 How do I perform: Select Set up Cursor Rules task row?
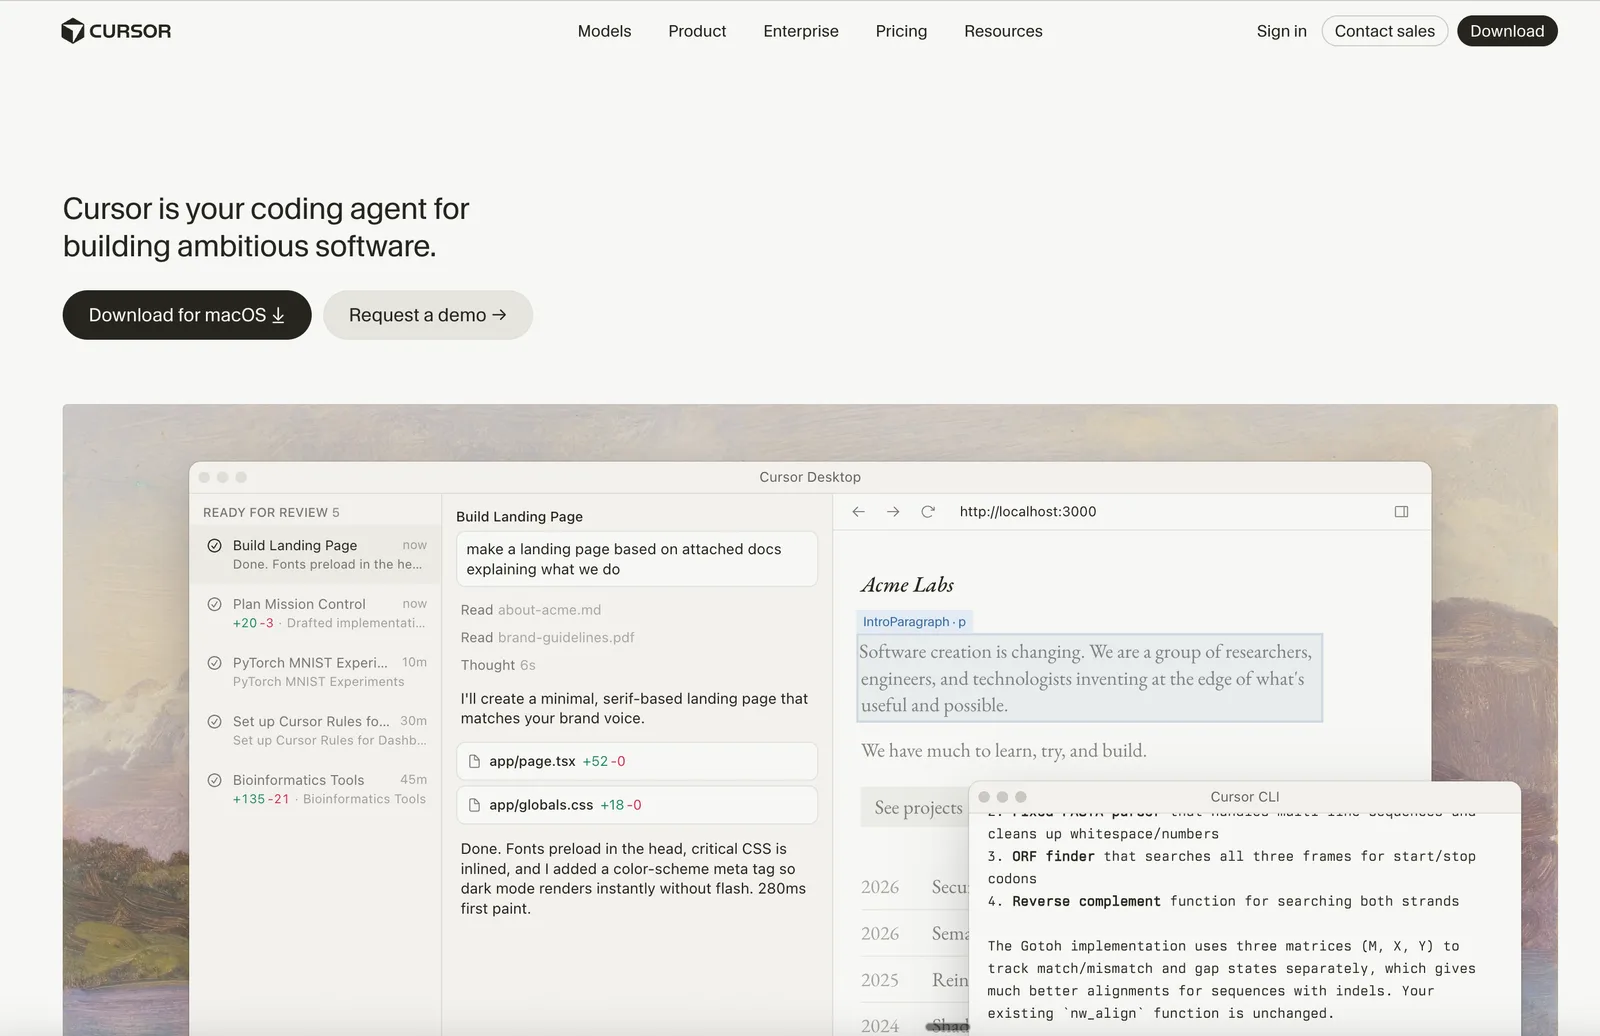pyautogui.click(x=316, y=730)
